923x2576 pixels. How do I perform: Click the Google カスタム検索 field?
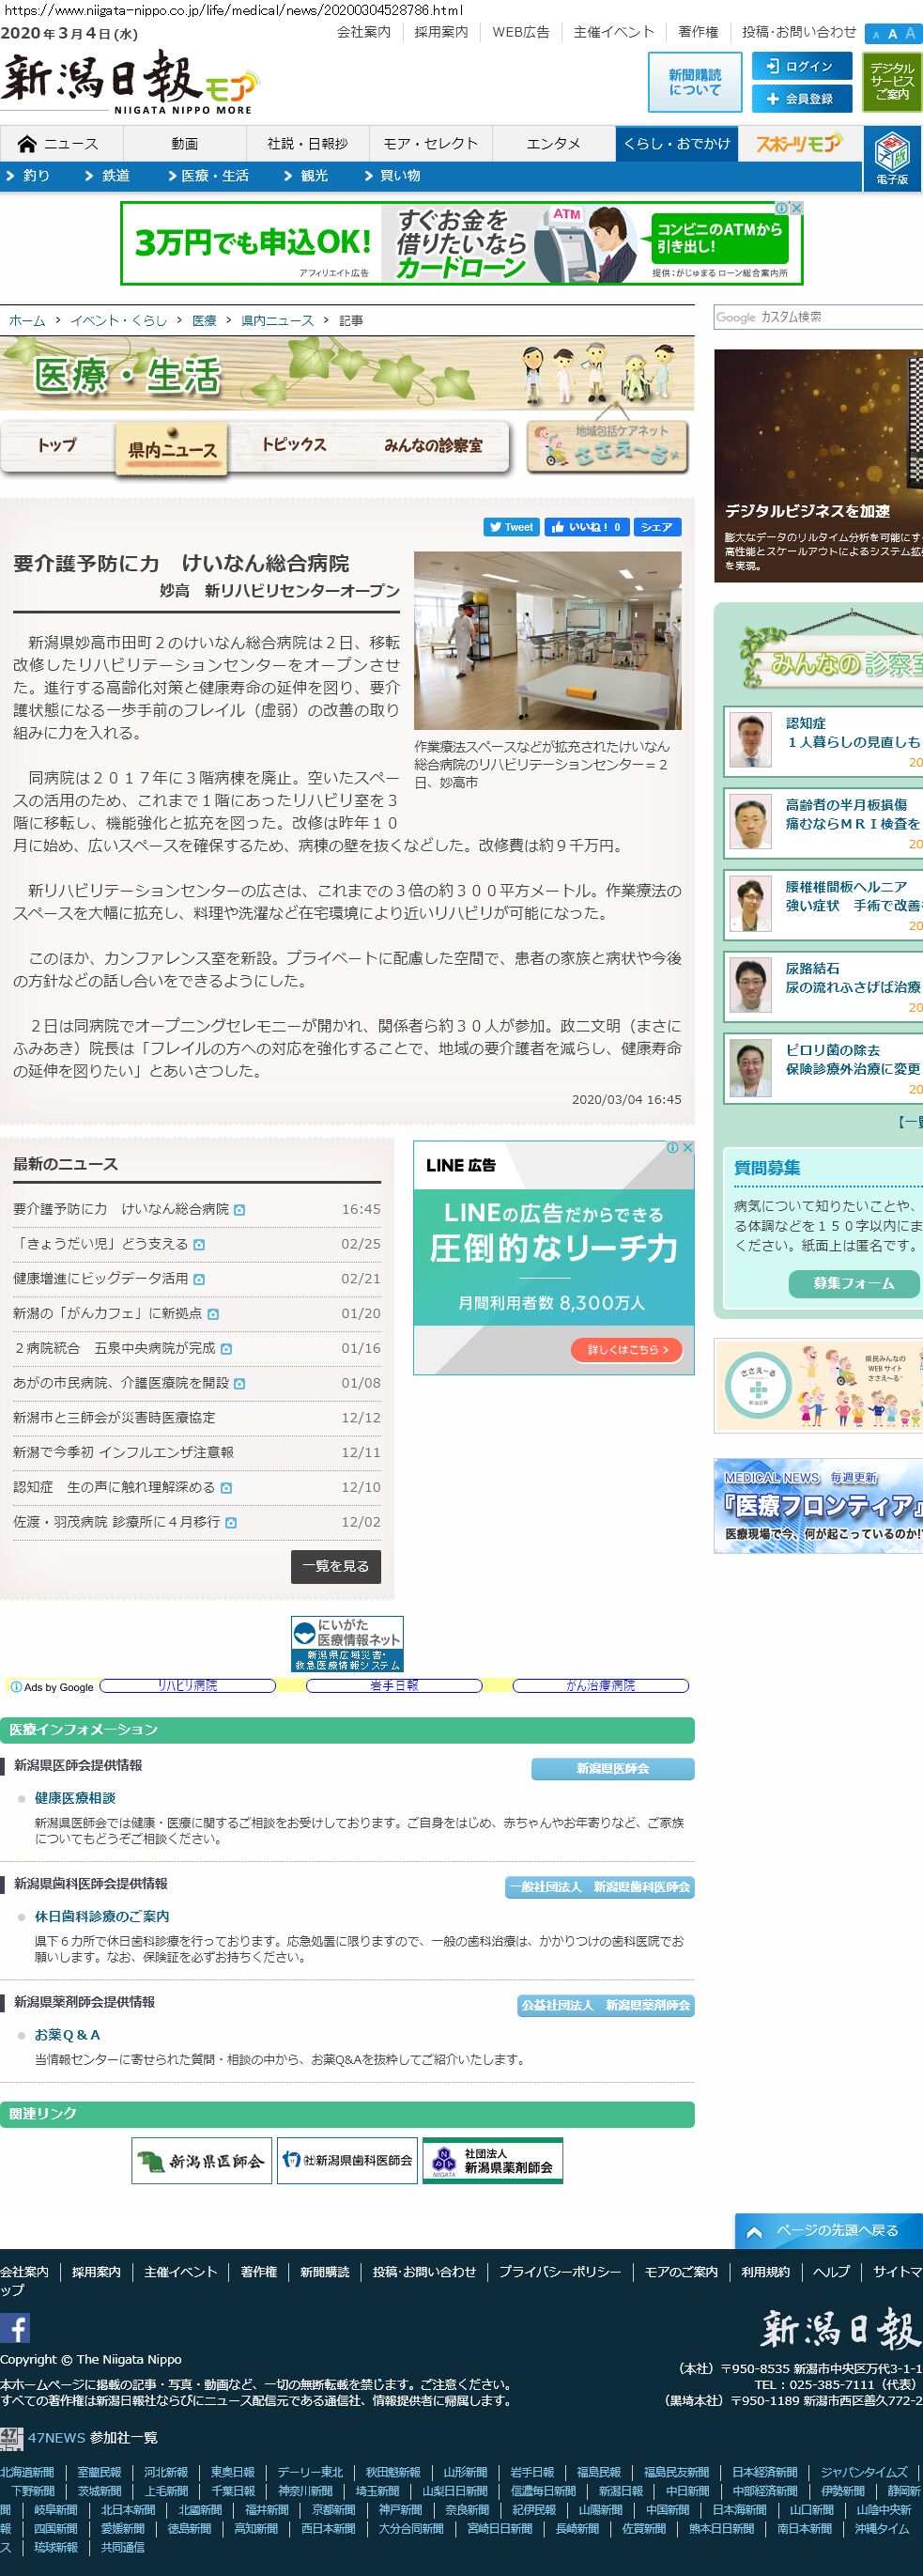818,317
